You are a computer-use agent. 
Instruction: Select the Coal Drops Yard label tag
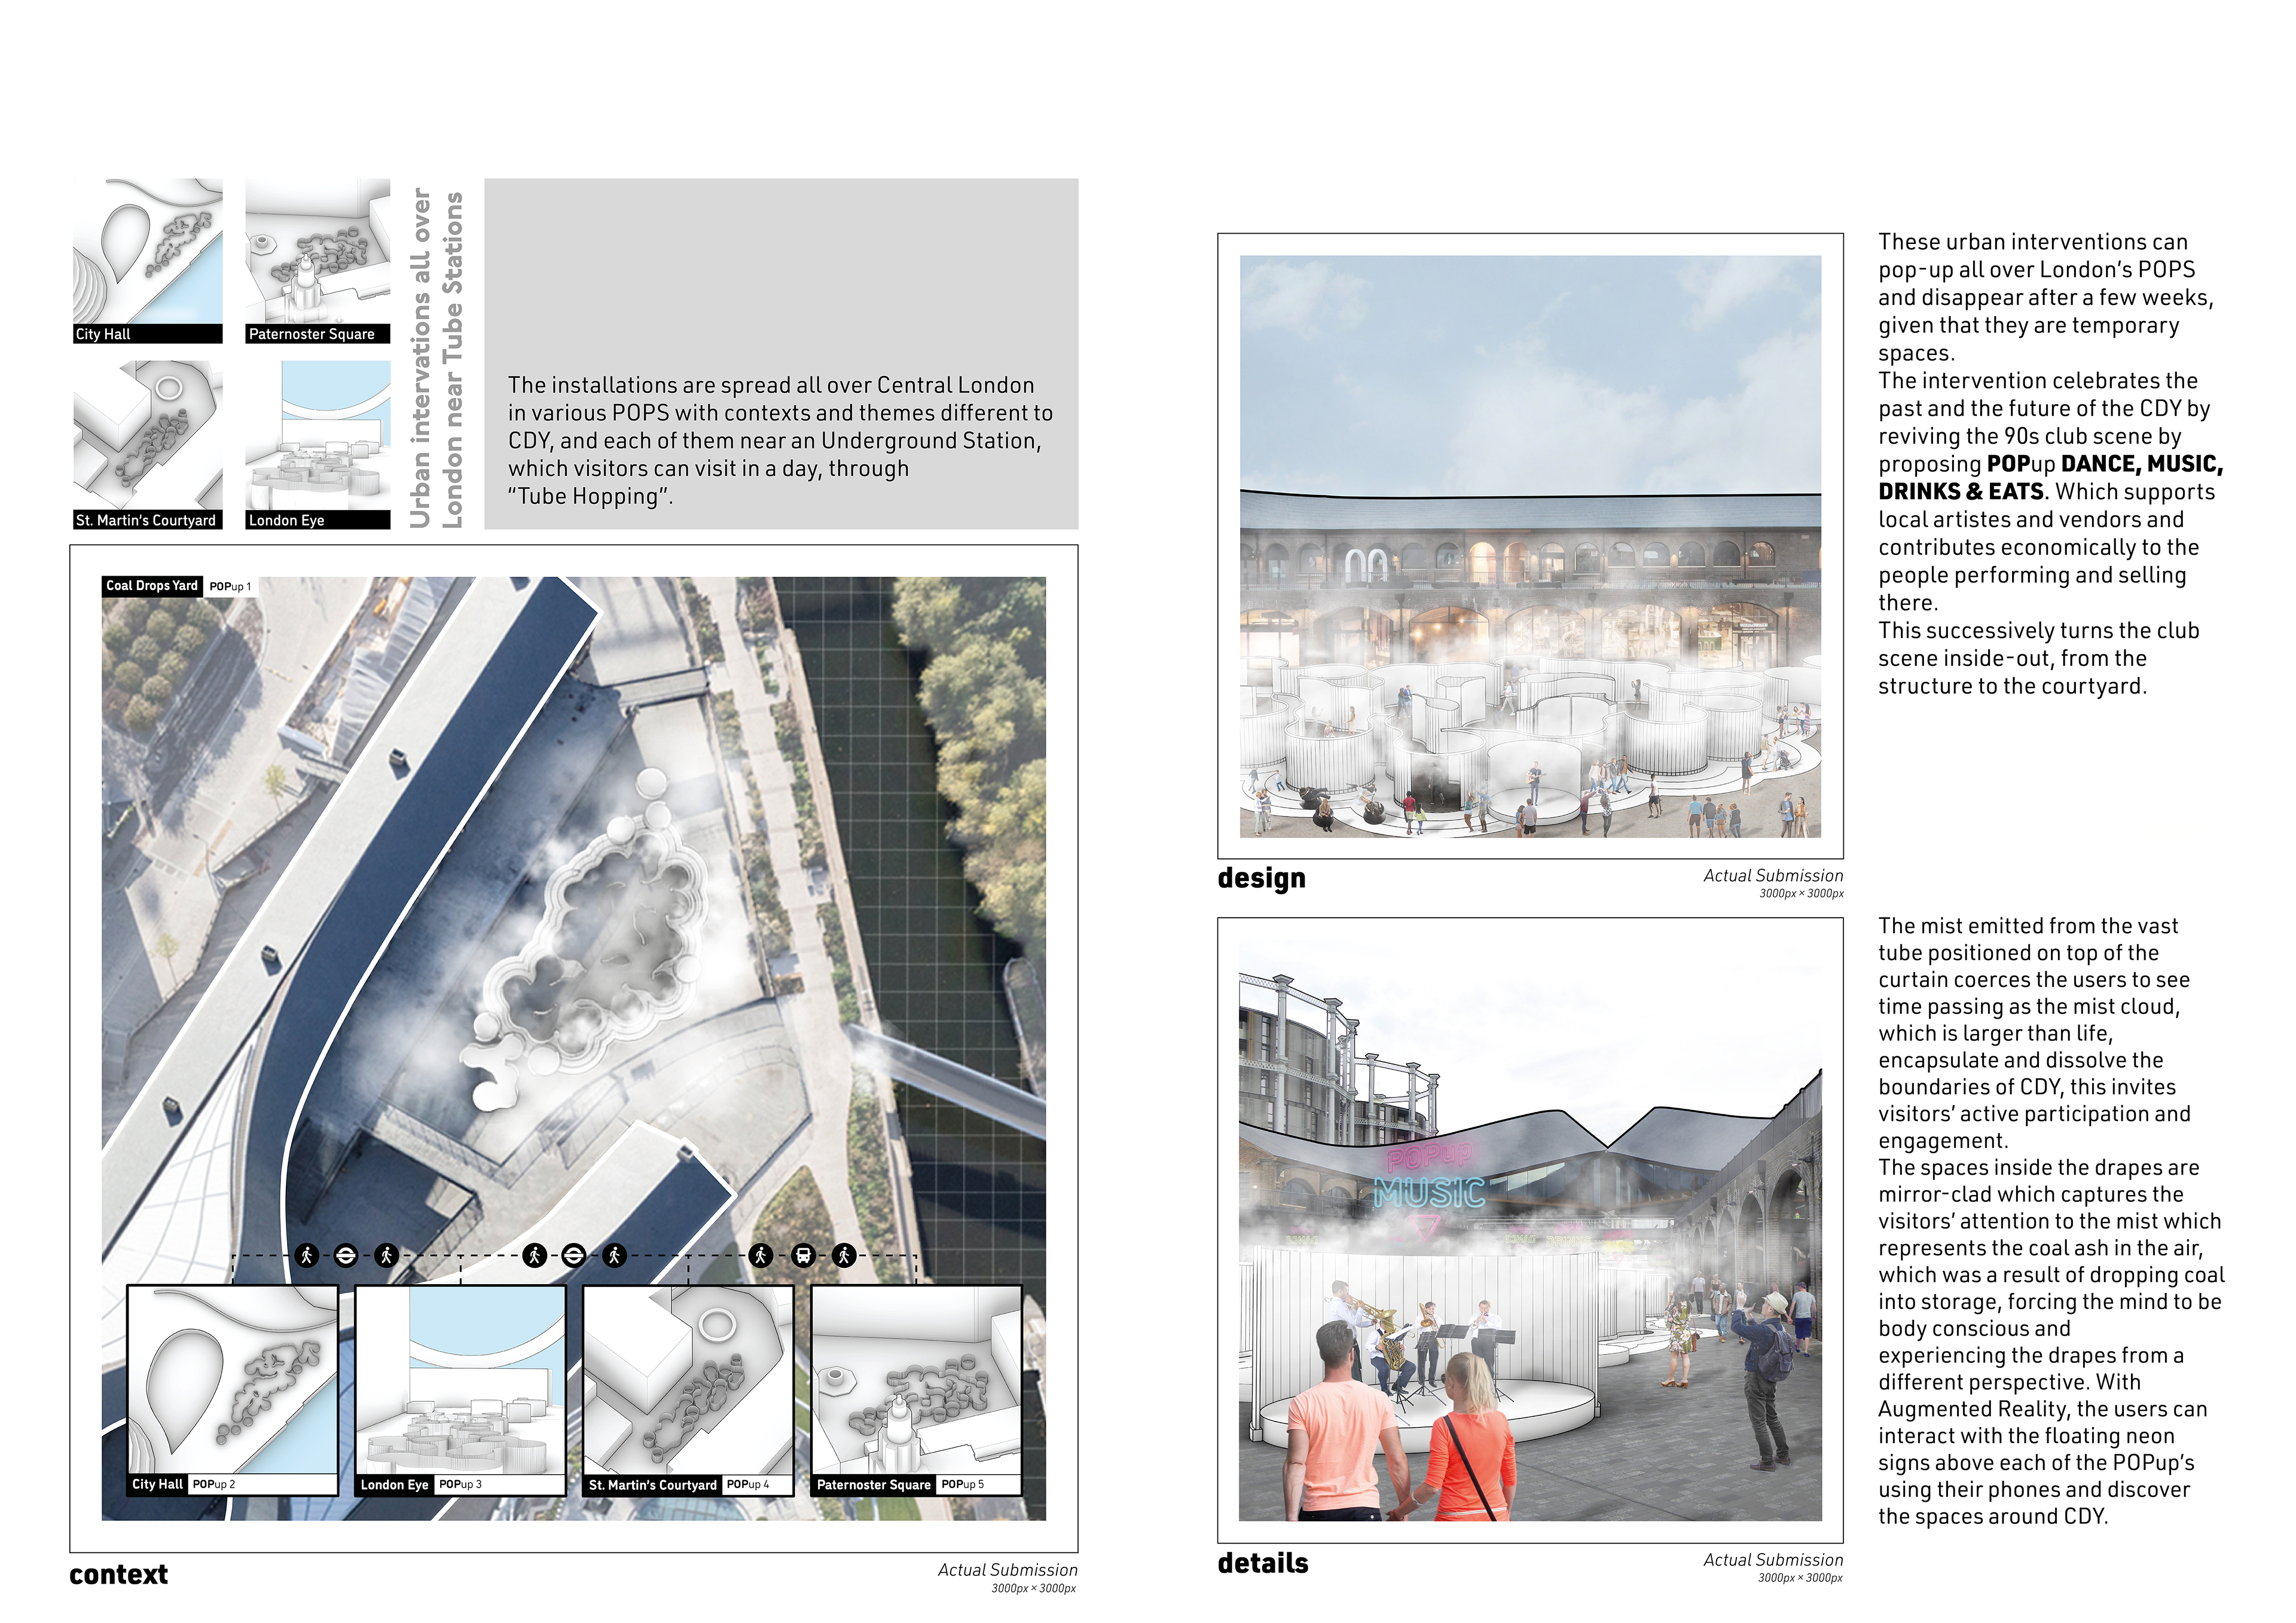pos(152,586)
